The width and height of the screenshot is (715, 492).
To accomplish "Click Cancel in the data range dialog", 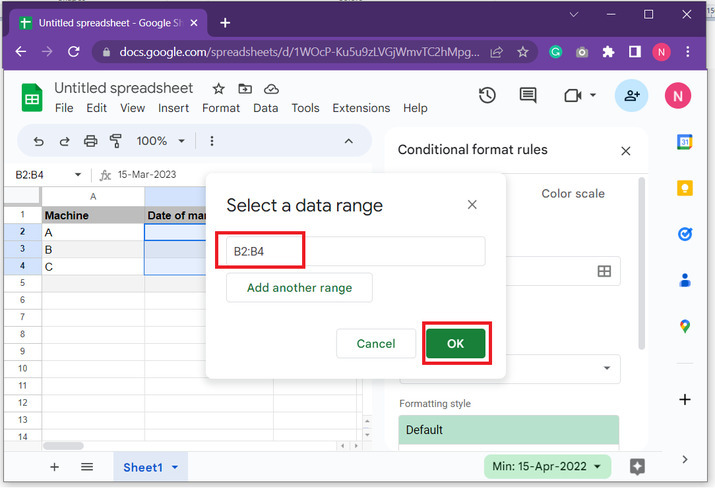I will click(x=376, y=343).
